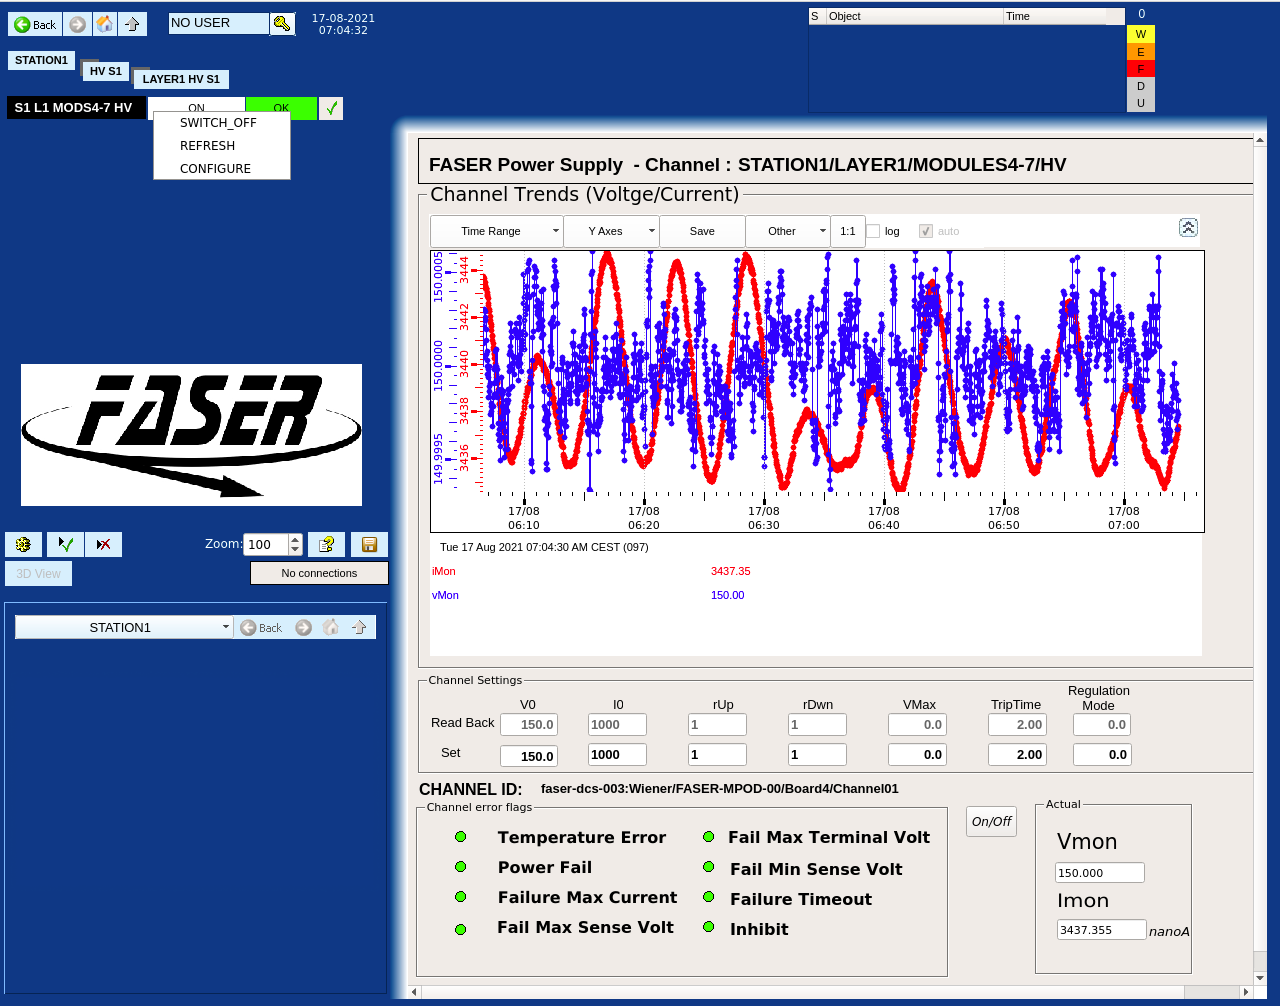Enable the log scale checkbox
The height and width of the screenshot is (1006, 1280).
click(x=873, y=231)
